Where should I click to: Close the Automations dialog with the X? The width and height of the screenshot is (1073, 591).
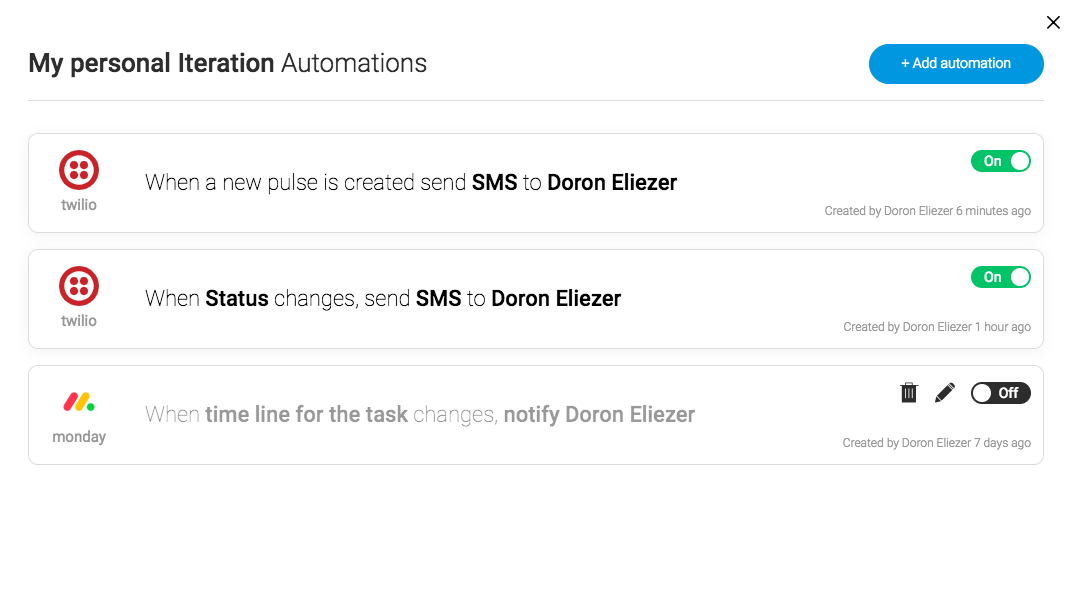pyautogui.click(x=1053, y=23)
